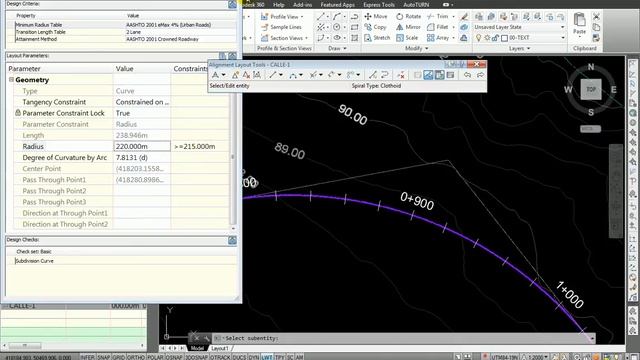Toggle OTRACK in status bar
Image resolution: width=640 pixels, height=360 pixels.
220,357
